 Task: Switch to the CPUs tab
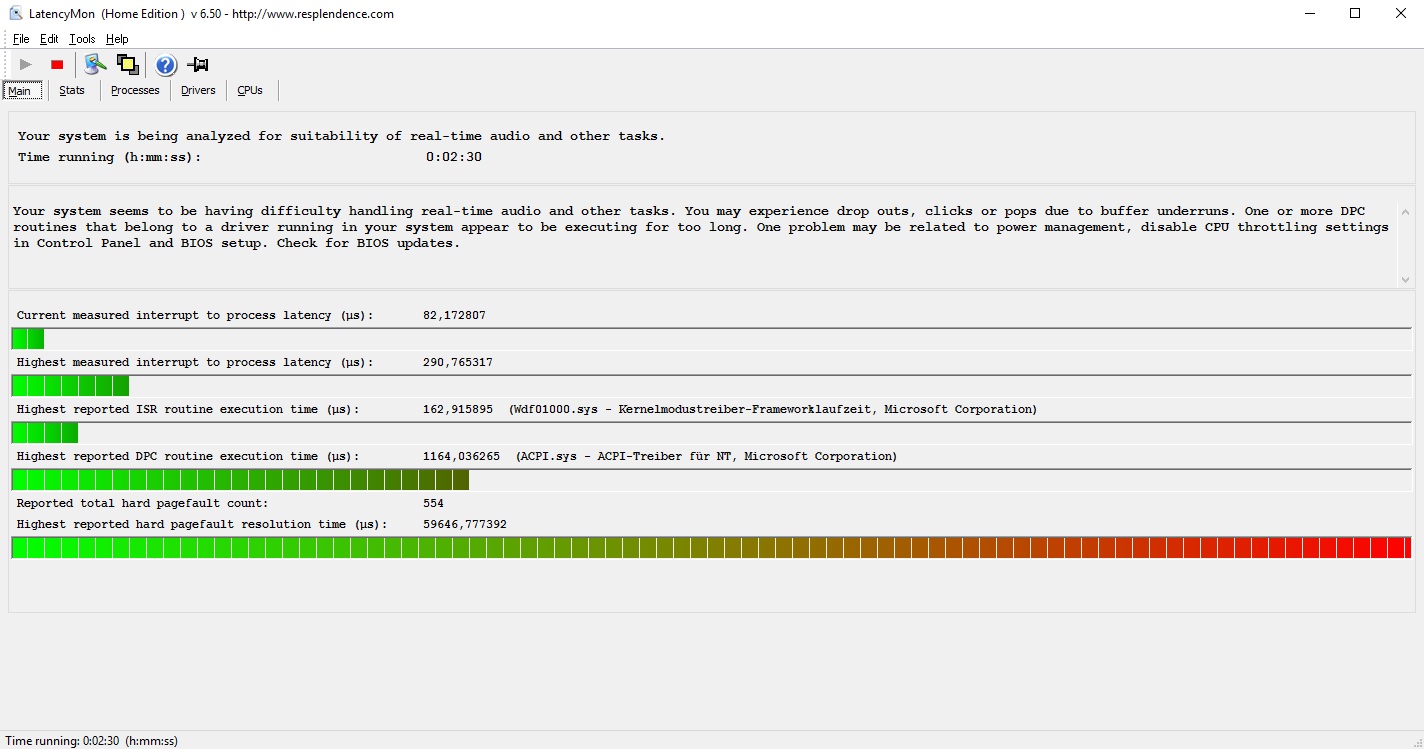250,90
